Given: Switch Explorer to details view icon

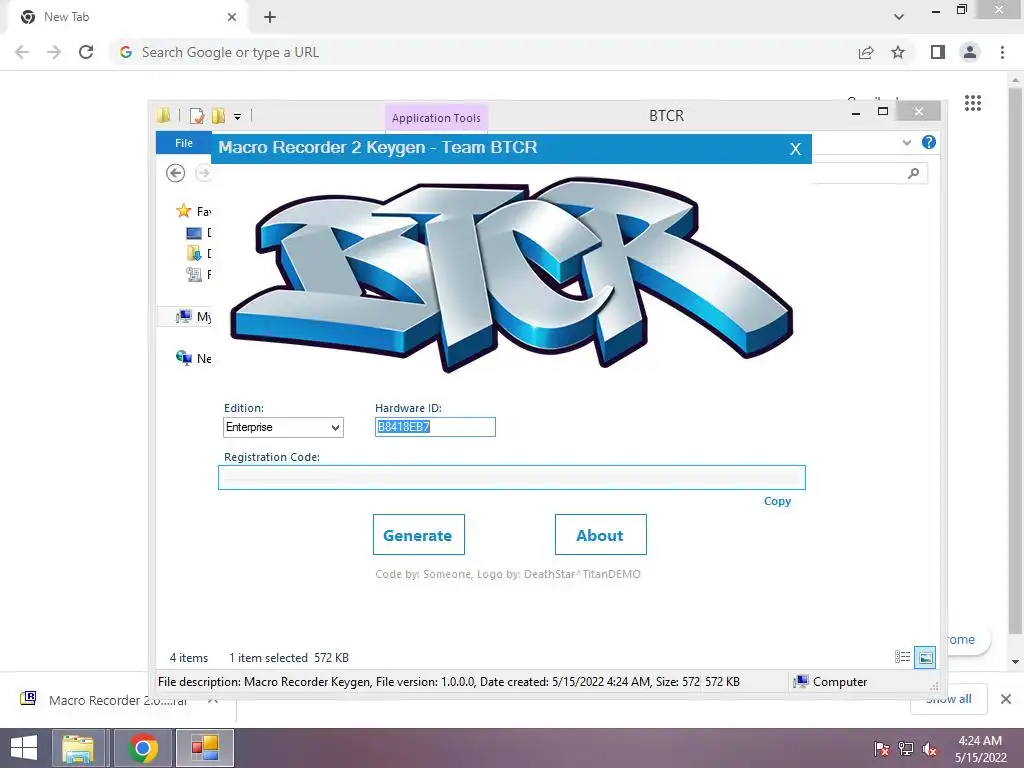Looking at the screenshot, I should pos(902,657).
